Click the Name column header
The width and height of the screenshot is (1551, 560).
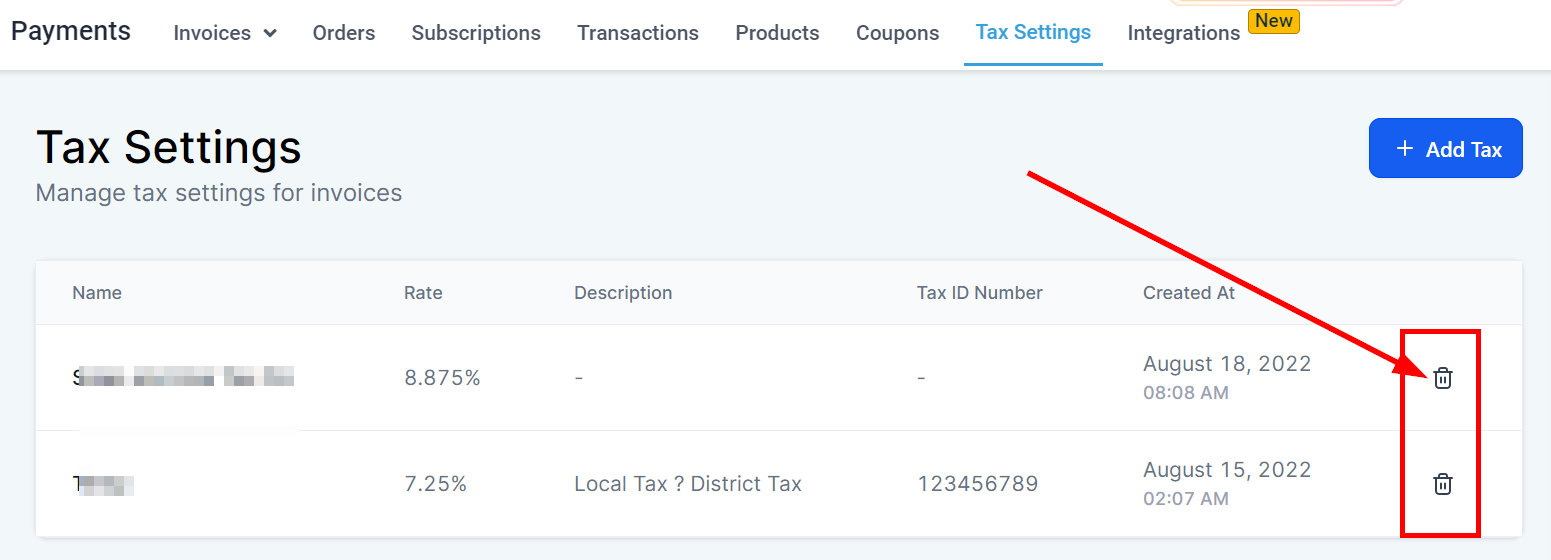pos(97,293)
